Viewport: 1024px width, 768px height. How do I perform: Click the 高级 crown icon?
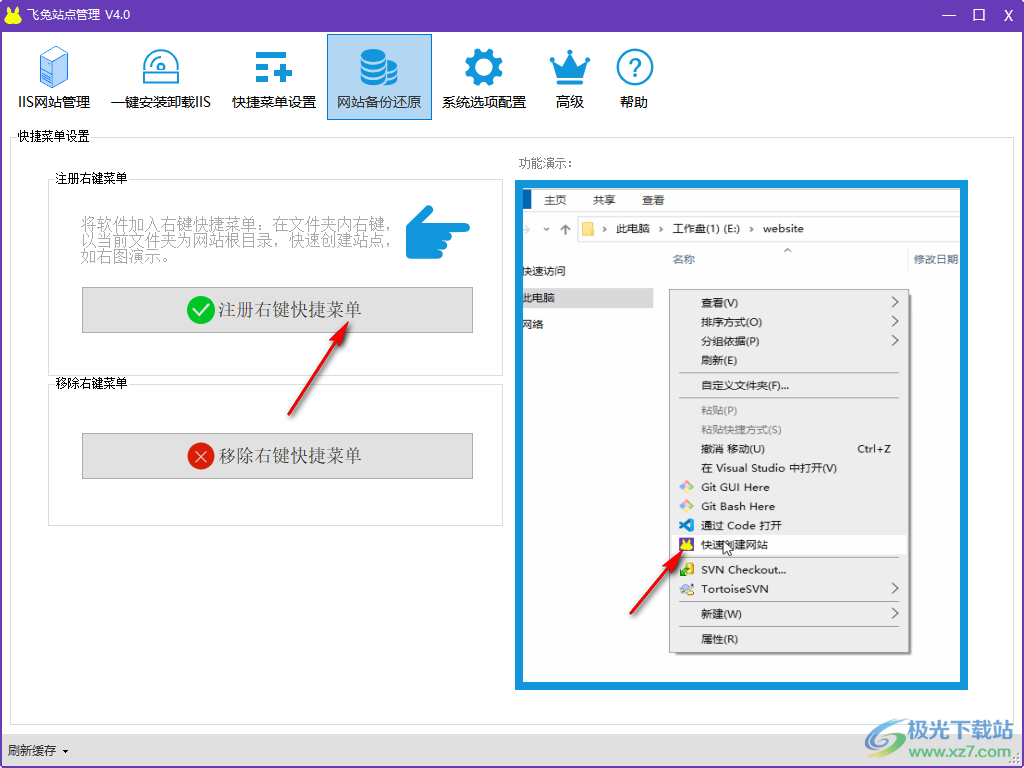(570, 68)
